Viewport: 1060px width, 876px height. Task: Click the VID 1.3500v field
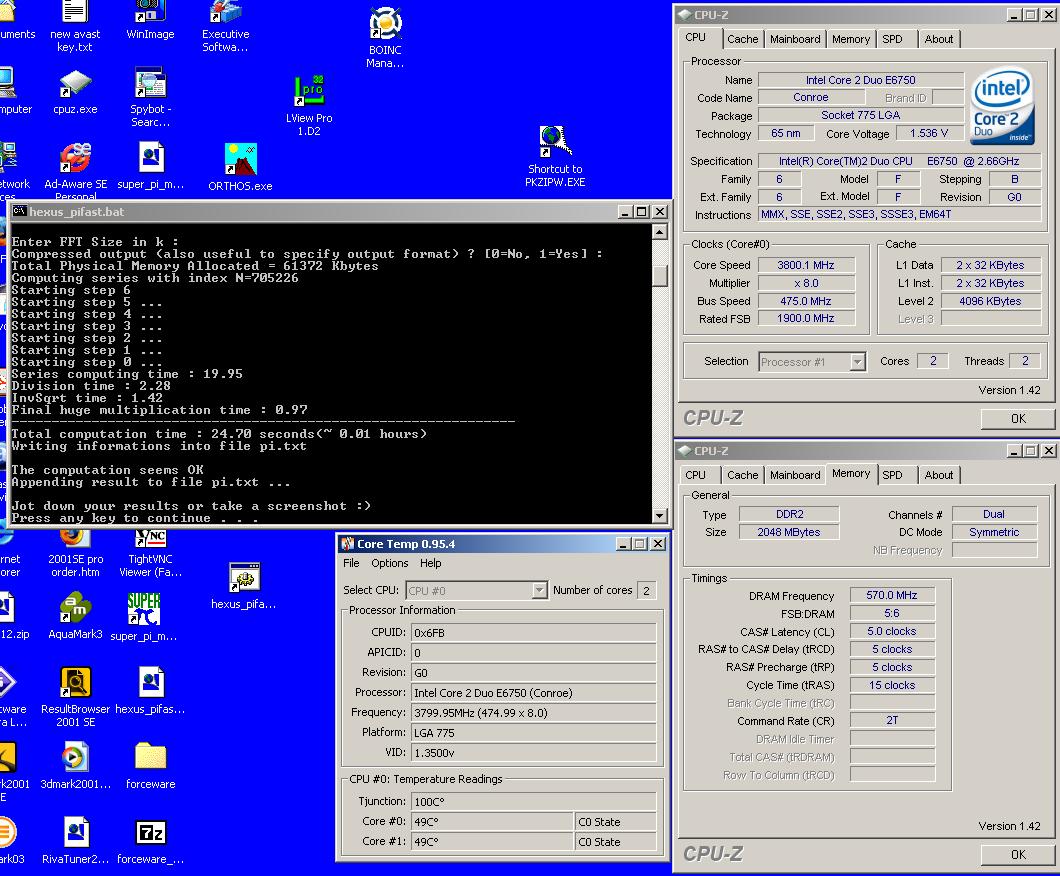[533, 752]
